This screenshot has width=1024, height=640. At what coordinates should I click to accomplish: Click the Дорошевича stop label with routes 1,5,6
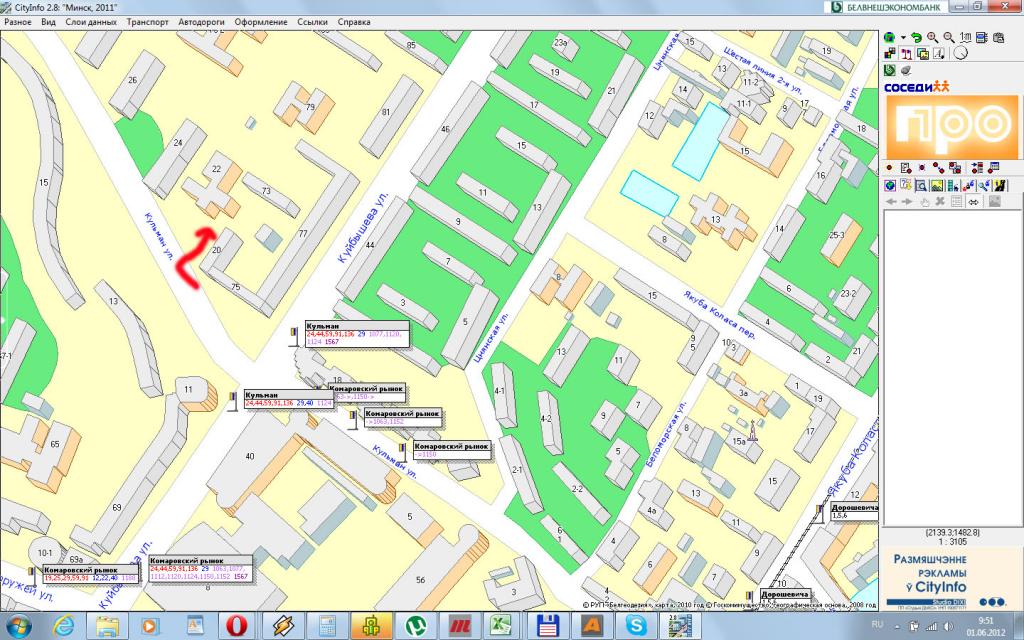(855, 511)
